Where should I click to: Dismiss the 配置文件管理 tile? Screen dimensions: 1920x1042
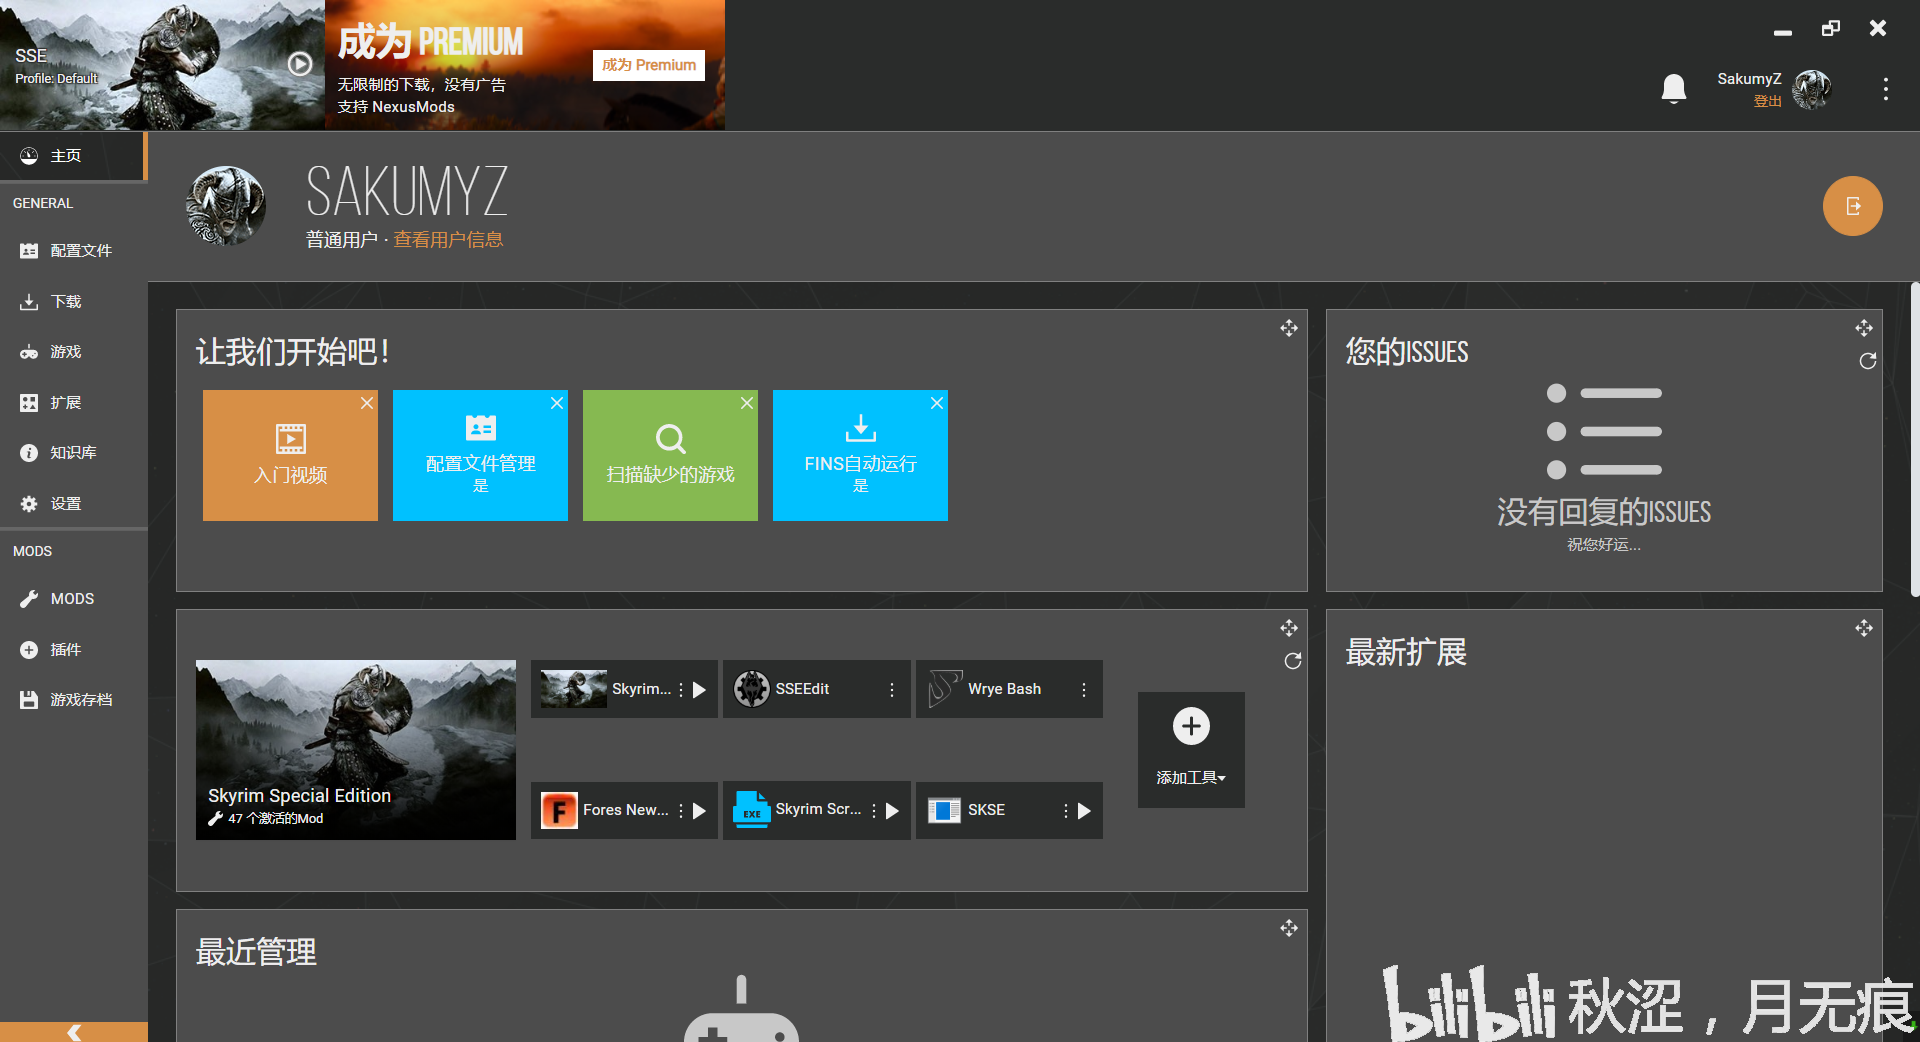(557, 403)
